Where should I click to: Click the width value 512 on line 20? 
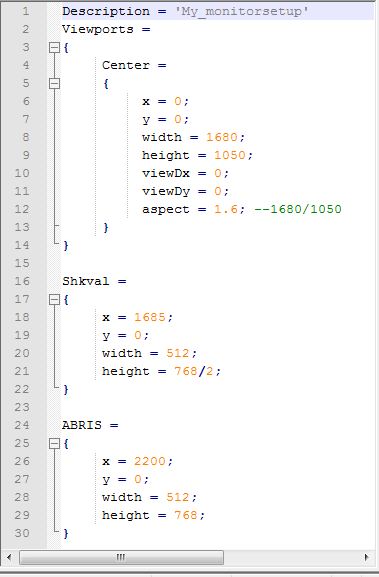coord(177,353)
